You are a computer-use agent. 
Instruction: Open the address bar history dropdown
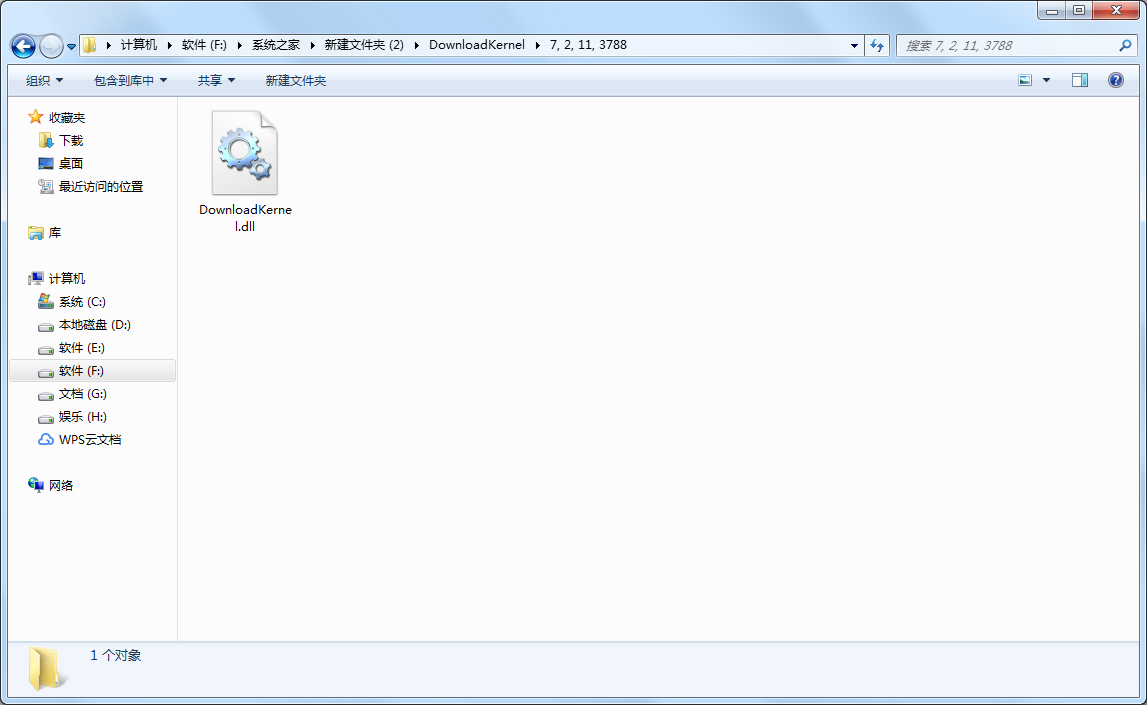tap(853, 45)
